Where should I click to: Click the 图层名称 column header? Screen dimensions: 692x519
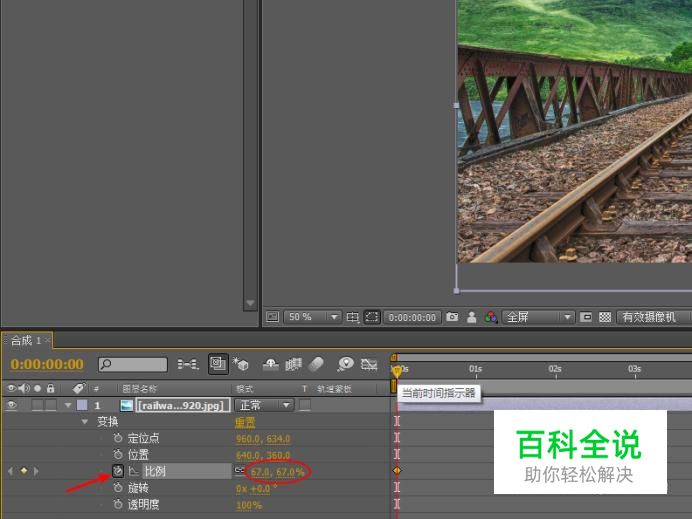(x=139, y=389)
